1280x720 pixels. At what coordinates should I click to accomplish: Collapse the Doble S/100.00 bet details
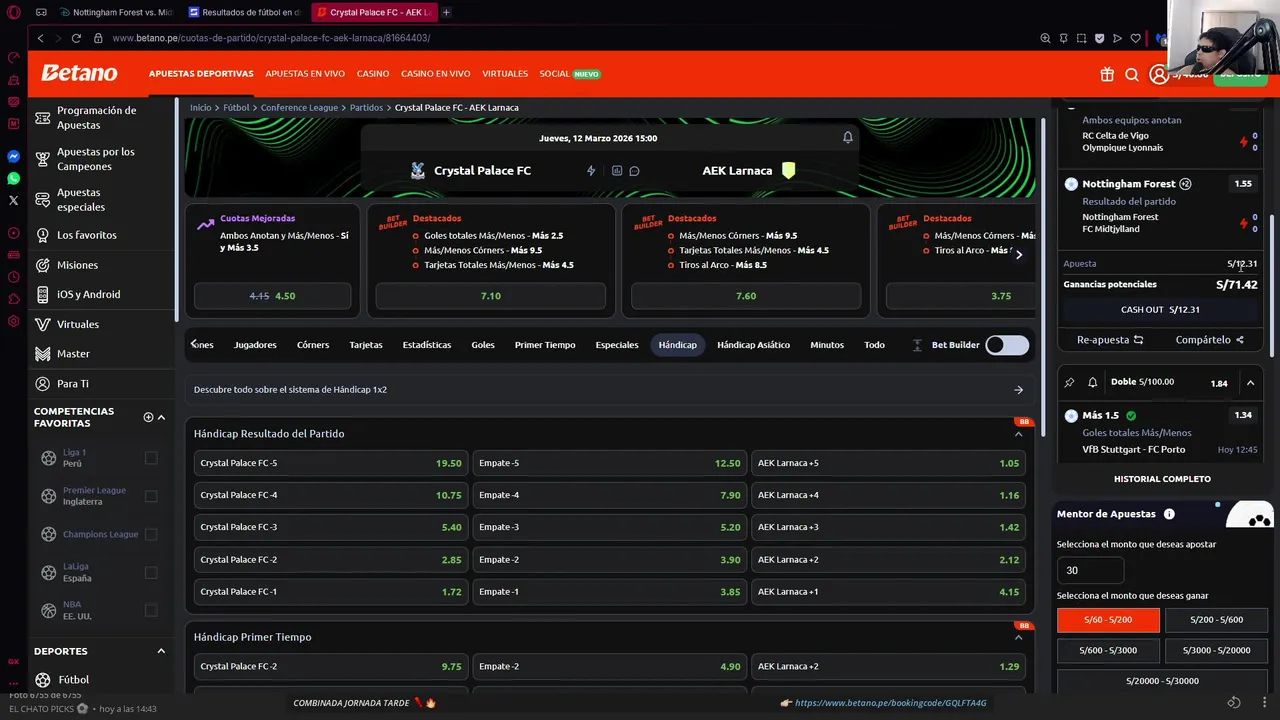(1250, 383)
